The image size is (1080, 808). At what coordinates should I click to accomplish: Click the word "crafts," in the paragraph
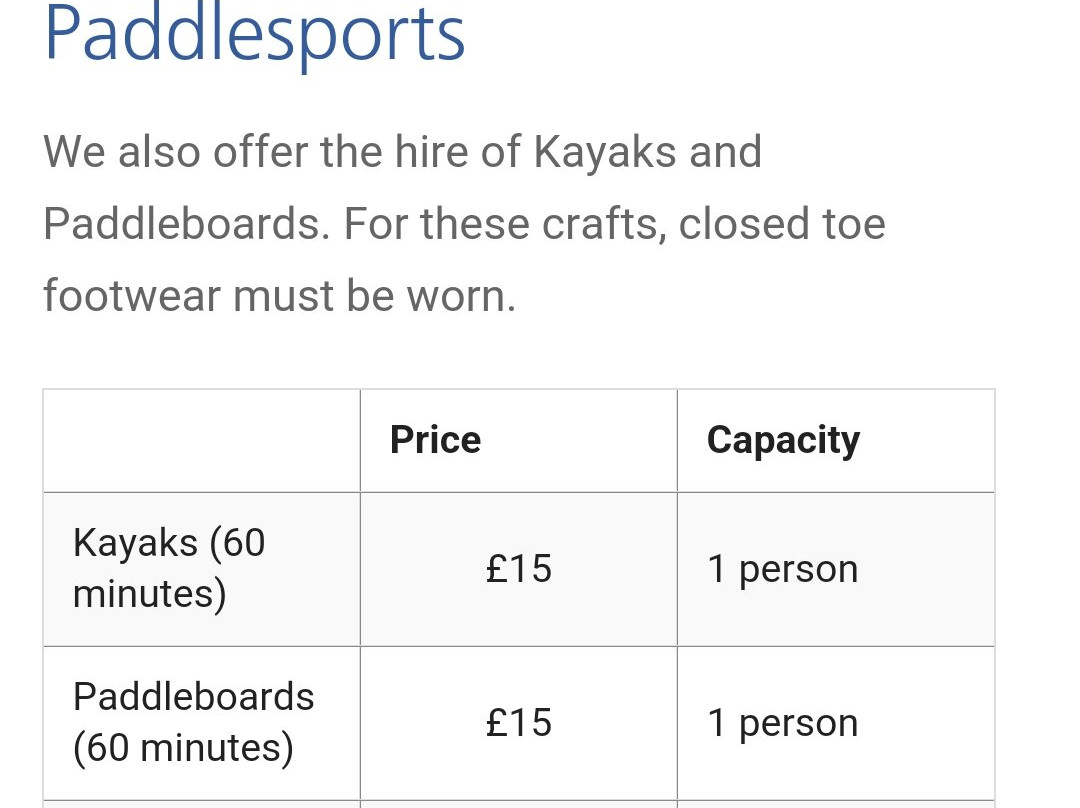coord(604,224)
